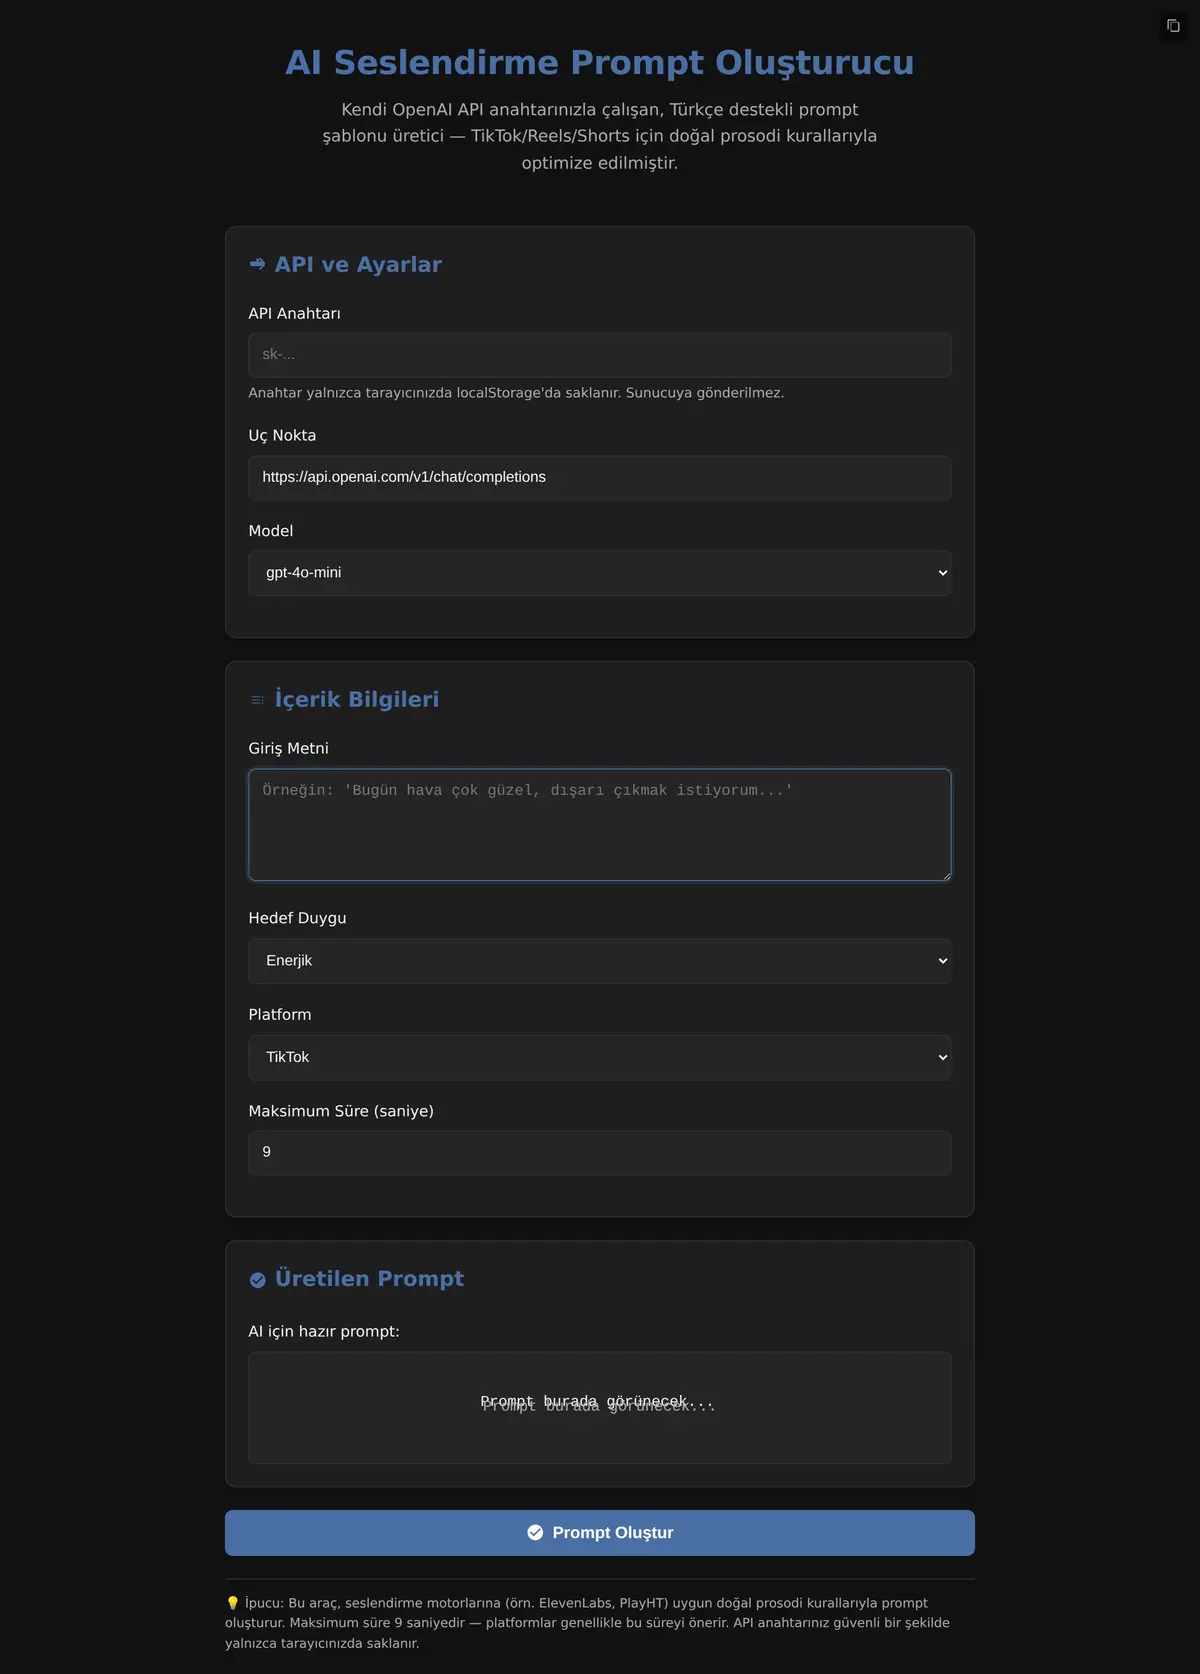Click the copy icon in top-right corner
Viewport: 1200px width, 1674px height.
(x=1173, y=26)
